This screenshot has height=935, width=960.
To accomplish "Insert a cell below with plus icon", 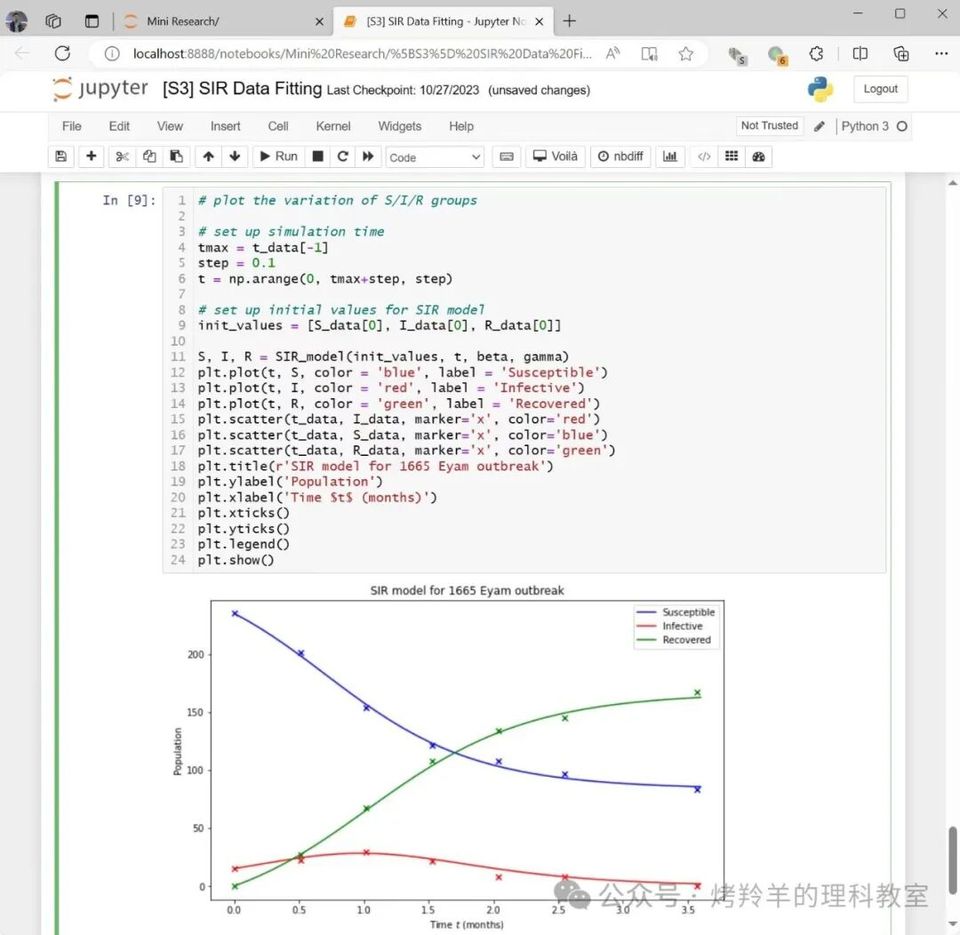I will tap(91, 157).
